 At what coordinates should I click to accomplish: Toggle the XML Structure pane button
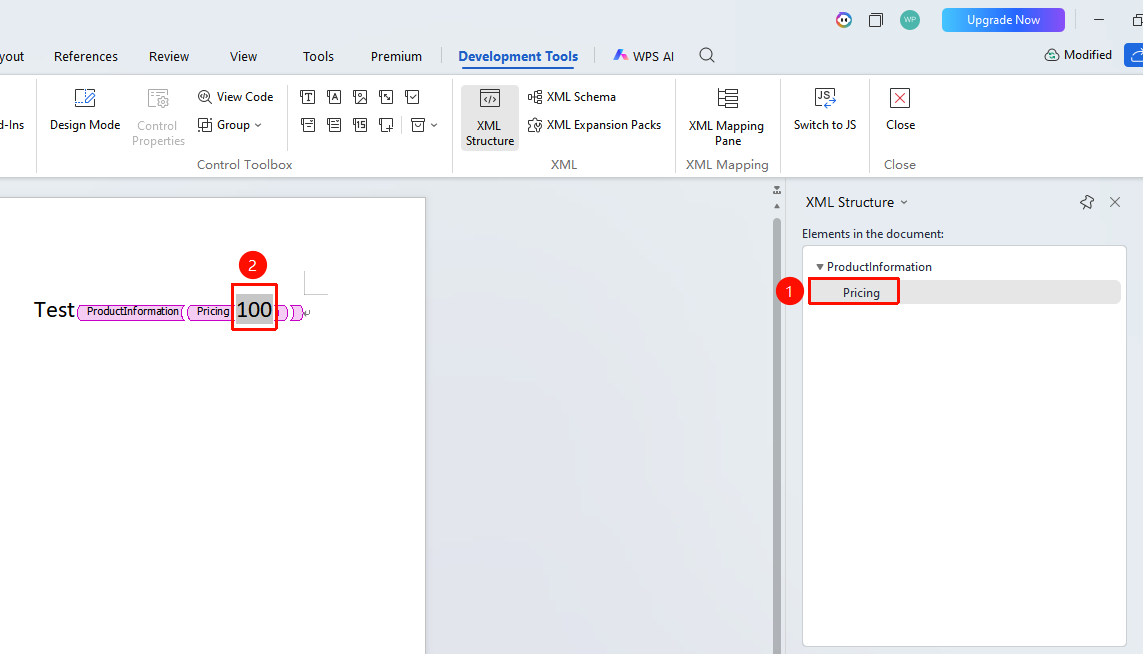pos(490,117)
